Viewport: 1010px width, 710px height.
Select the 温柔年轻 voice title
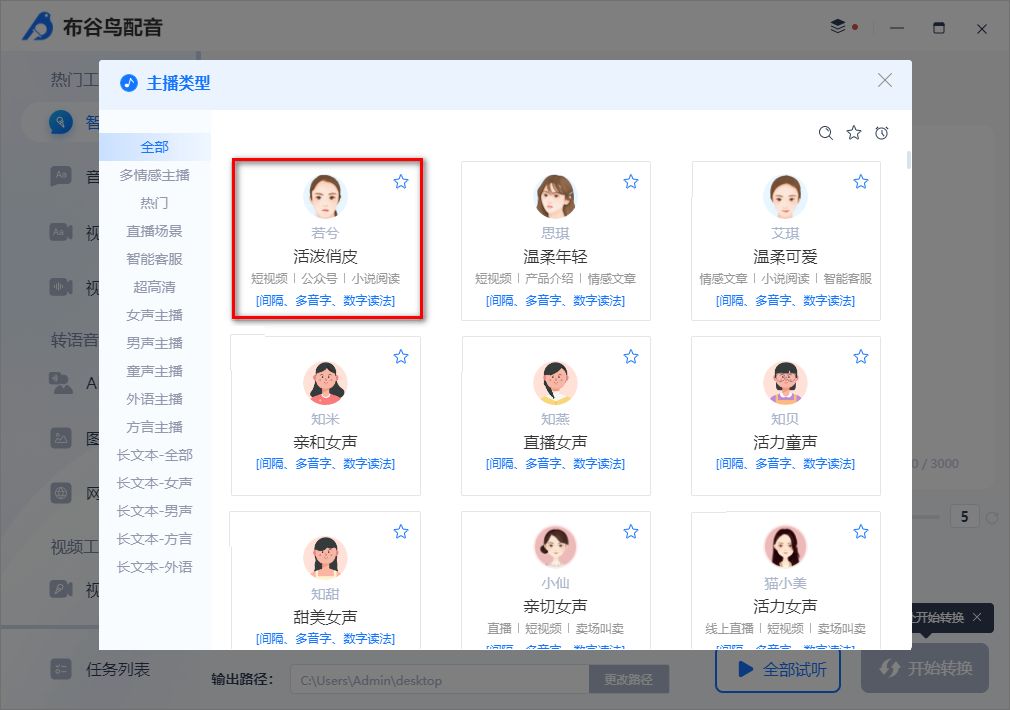[555, 256]
